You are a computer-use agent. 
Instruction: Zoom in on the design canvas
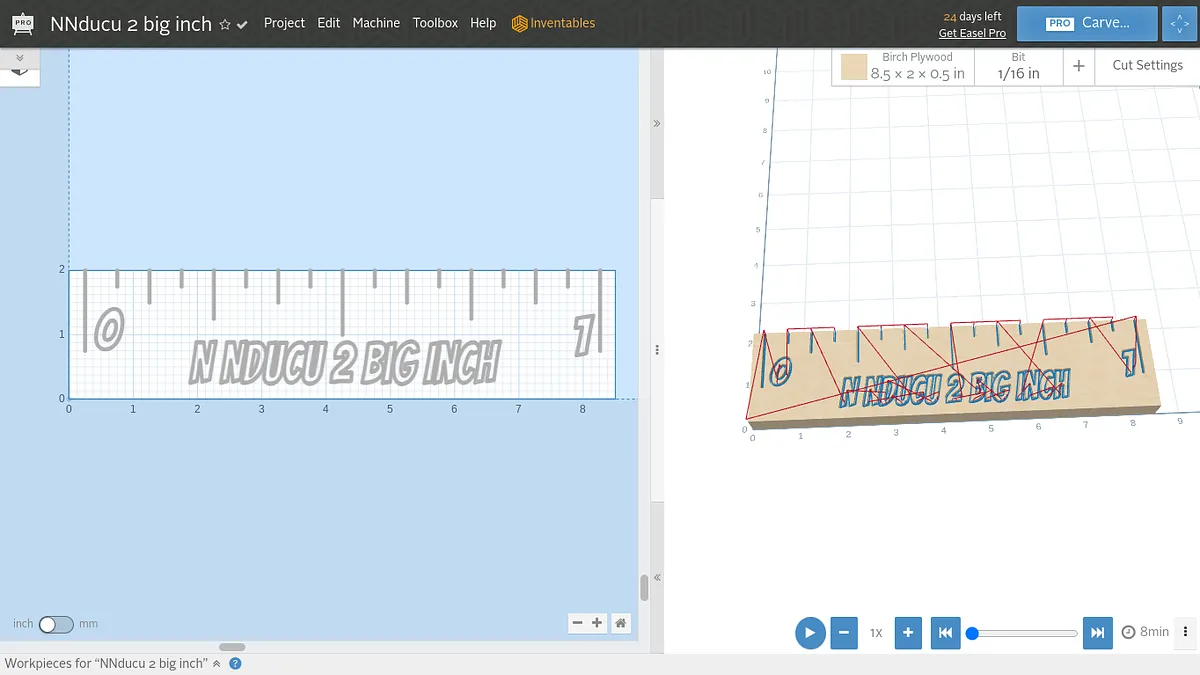point(597,623)
